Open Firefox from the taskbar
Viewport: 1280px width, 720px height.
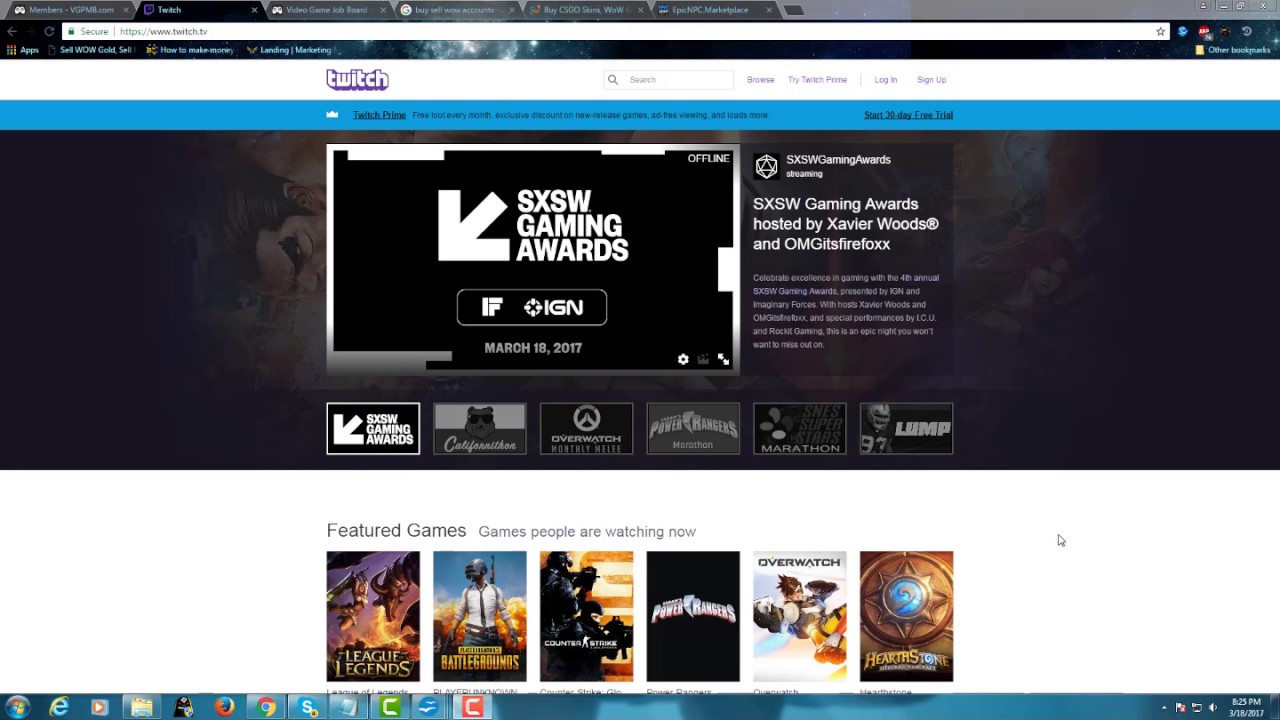tap(224, 707)
